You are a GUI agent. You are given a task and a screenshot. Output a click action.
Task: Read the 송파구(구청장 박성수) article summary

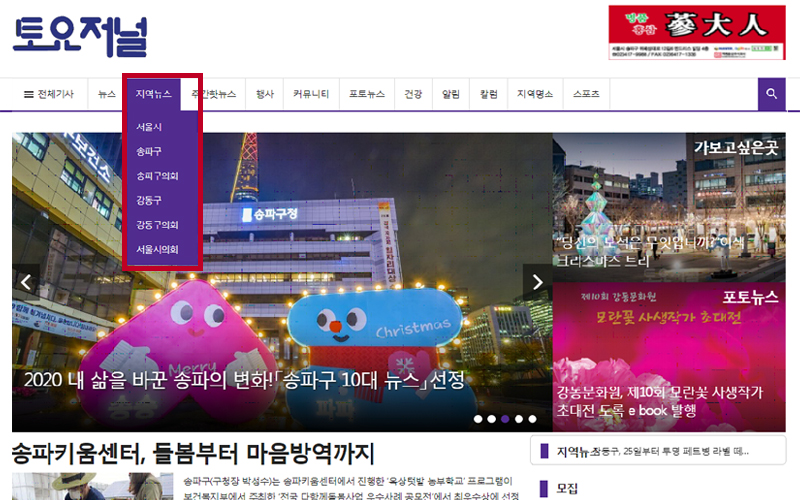tap(352, 488)
